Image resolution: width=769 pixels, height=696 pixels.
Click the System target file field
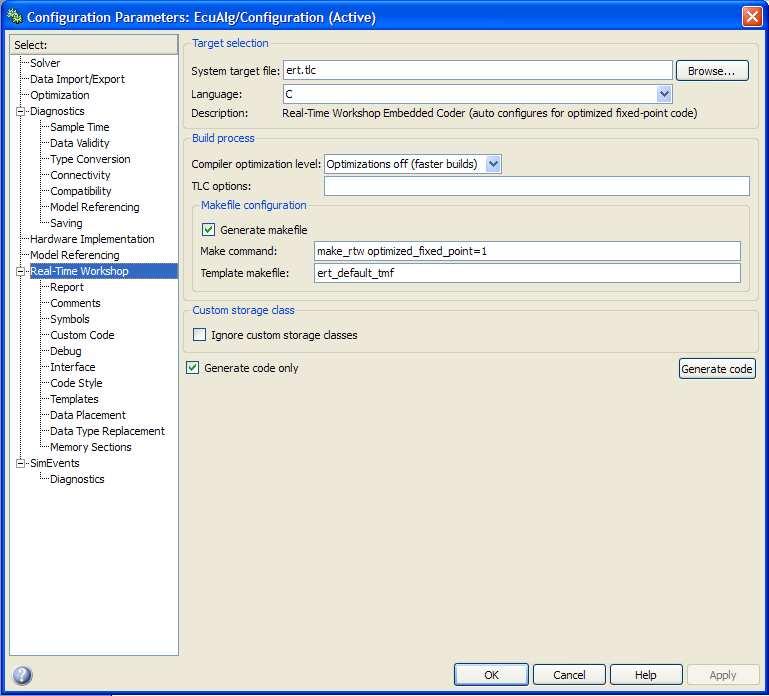pyautogui.click(x=477, y=70)
